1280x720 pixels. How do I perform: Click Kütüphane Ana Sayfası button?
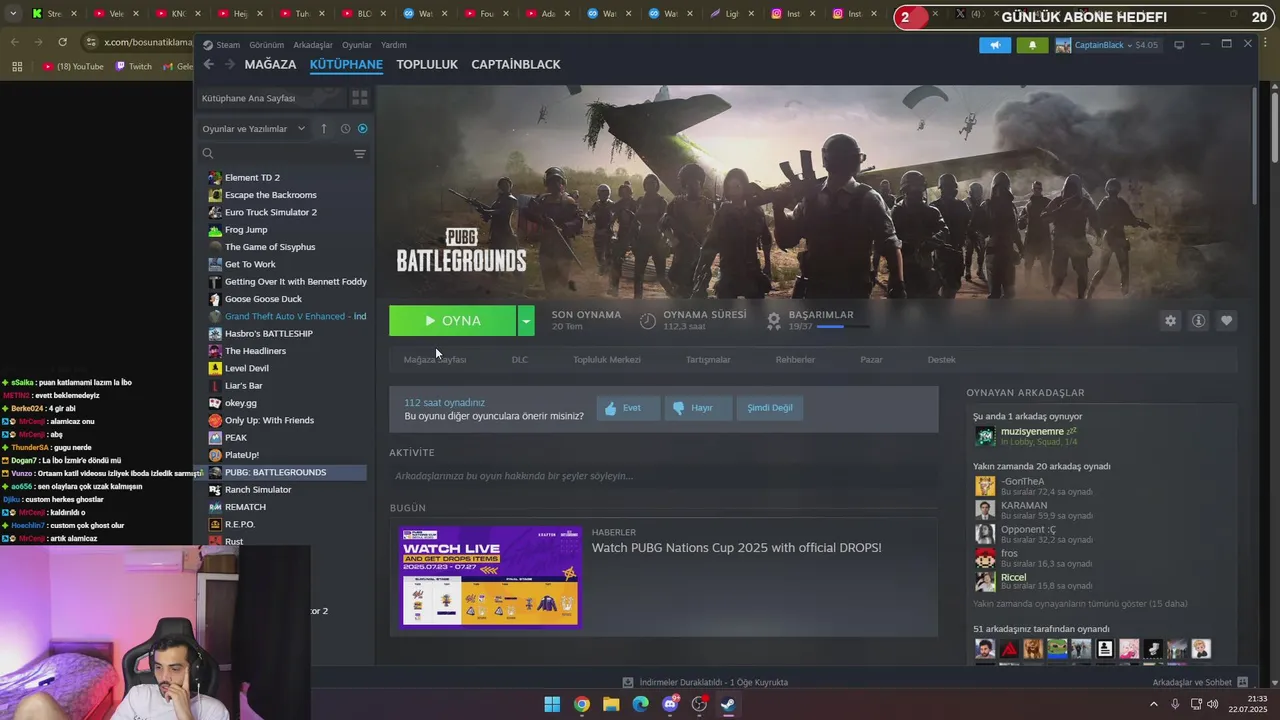(x=270, y=98)
